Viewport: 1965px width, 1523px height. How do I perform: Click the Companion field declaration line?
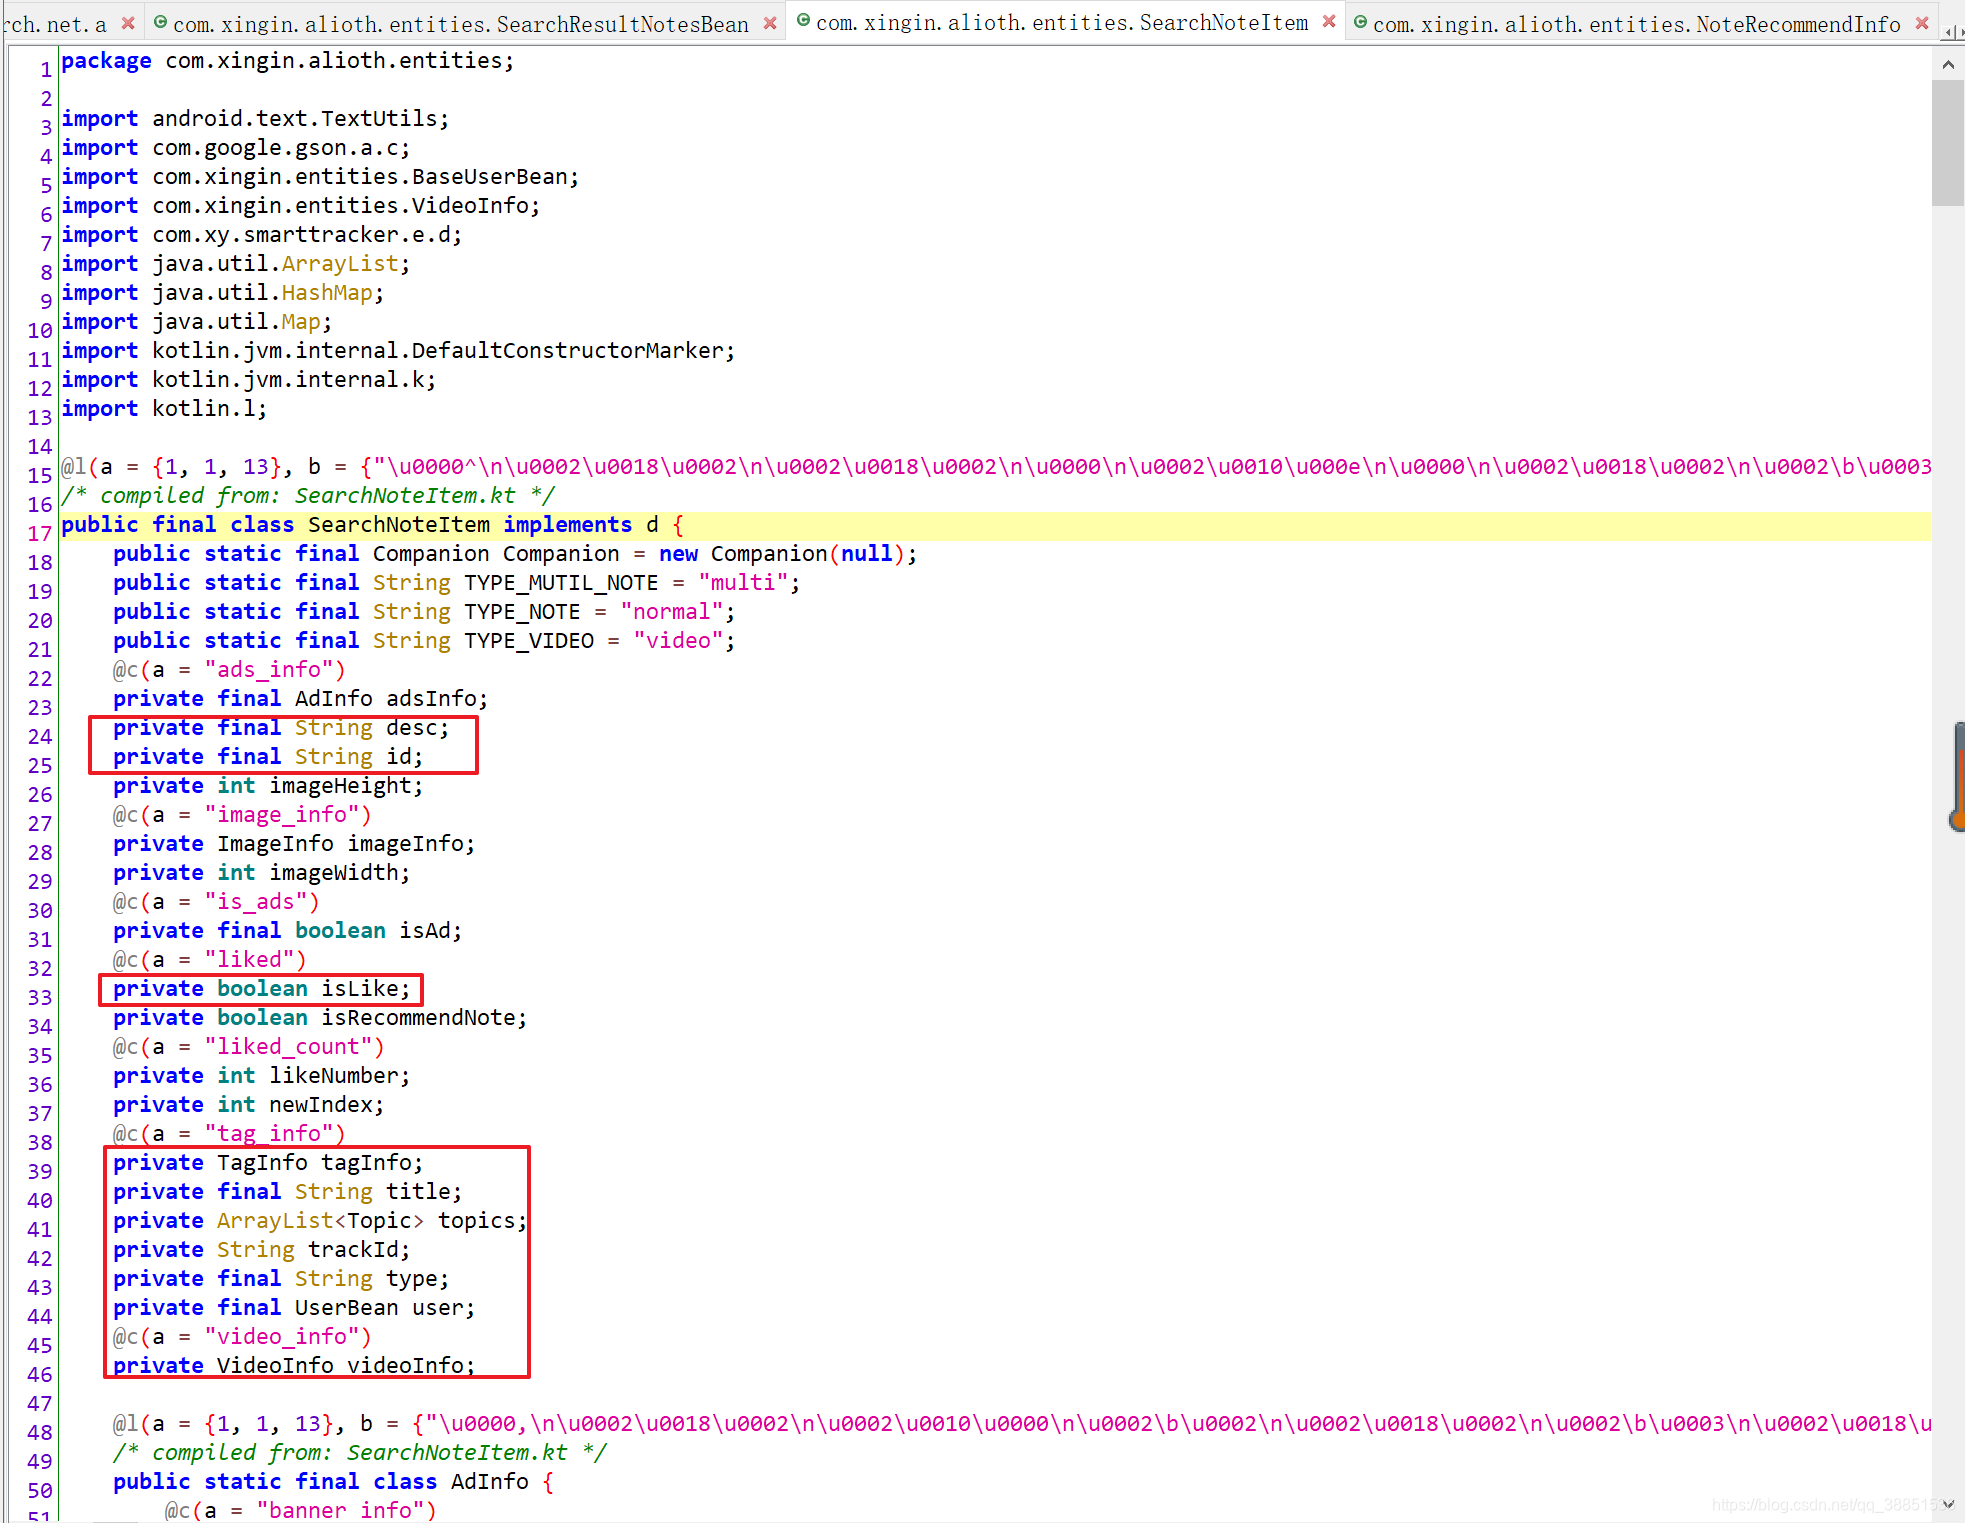[515, 554]
